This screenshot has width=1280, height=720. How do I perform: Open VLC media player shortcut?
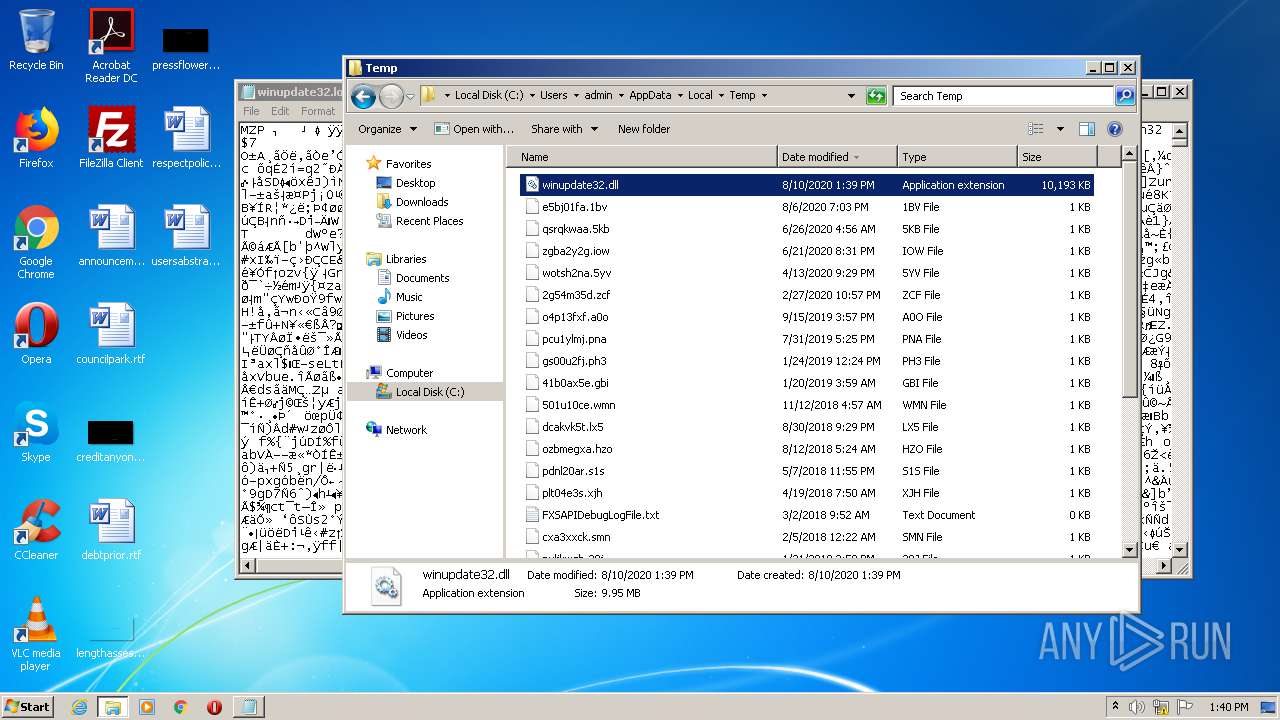coord(36,634)
